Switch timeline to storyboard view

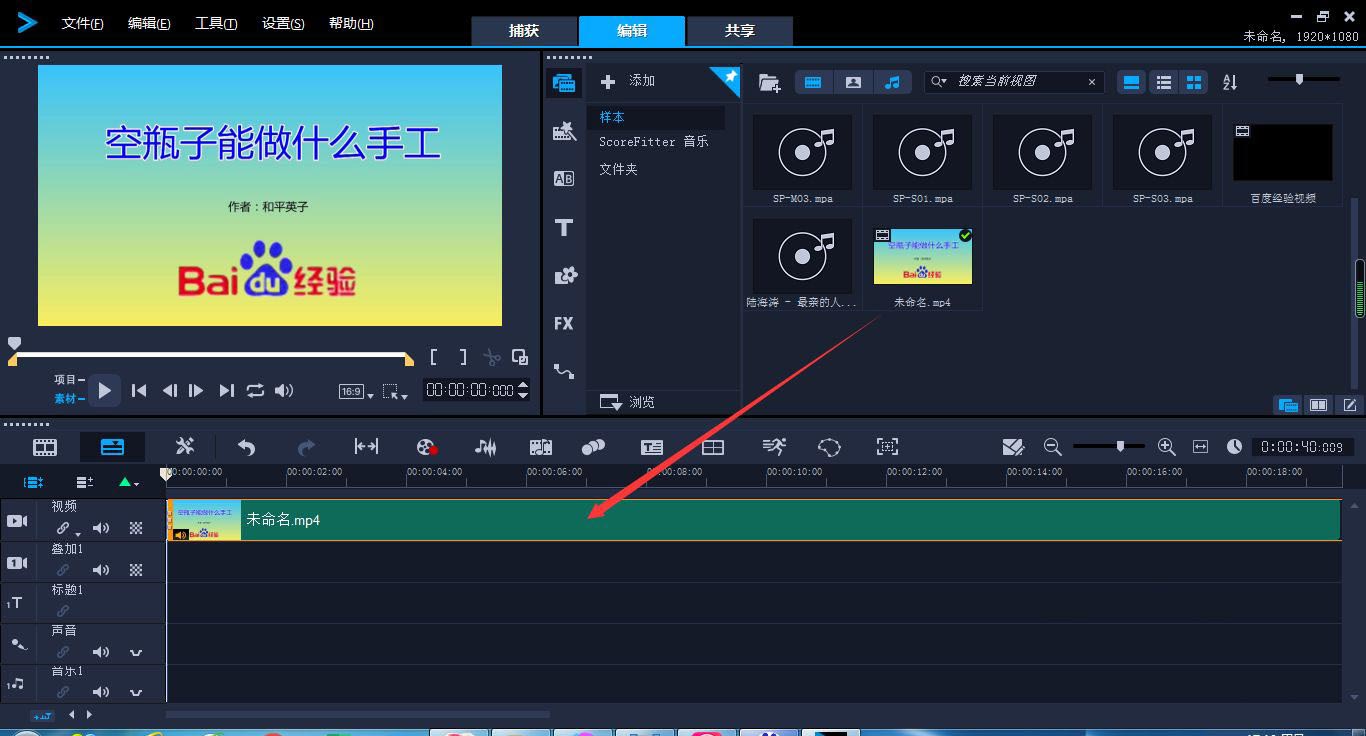point(45,447)
